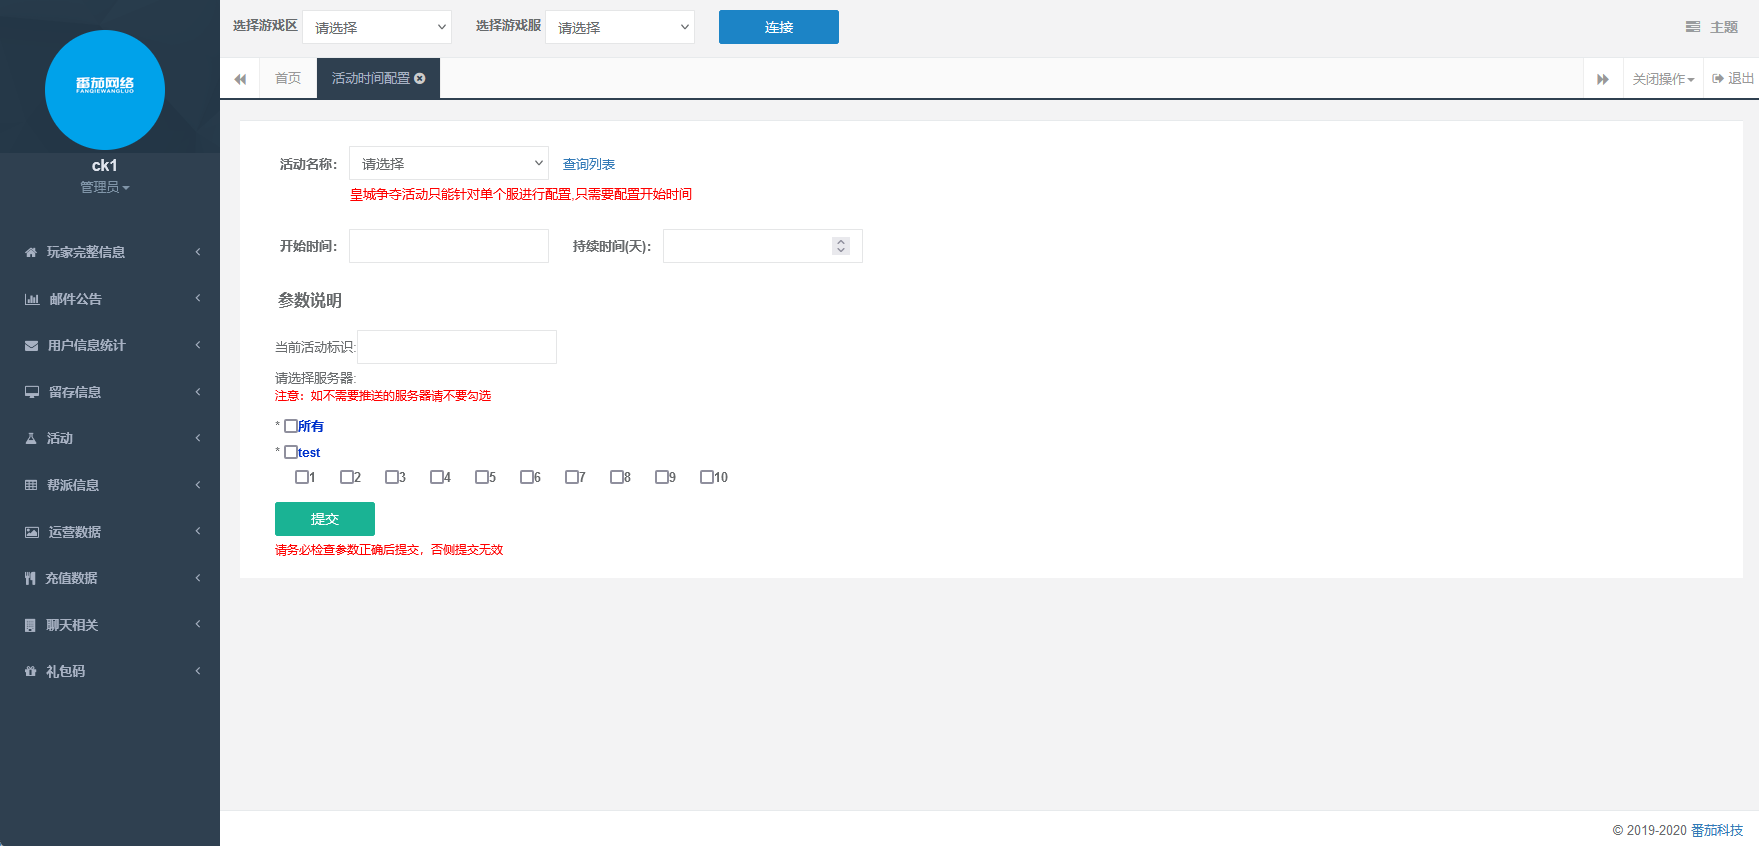Viewport: 1759px width, 846px height.
Task: Click the chart icon beside 邮件公告
Action: [32, 299]
